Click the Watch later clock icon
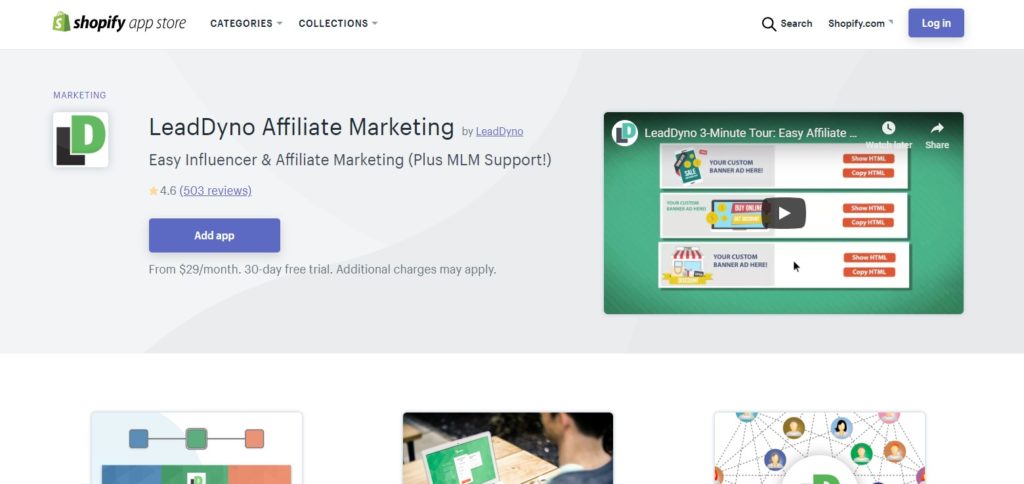This screenshot has width=1024, height=484. [888, 128]
